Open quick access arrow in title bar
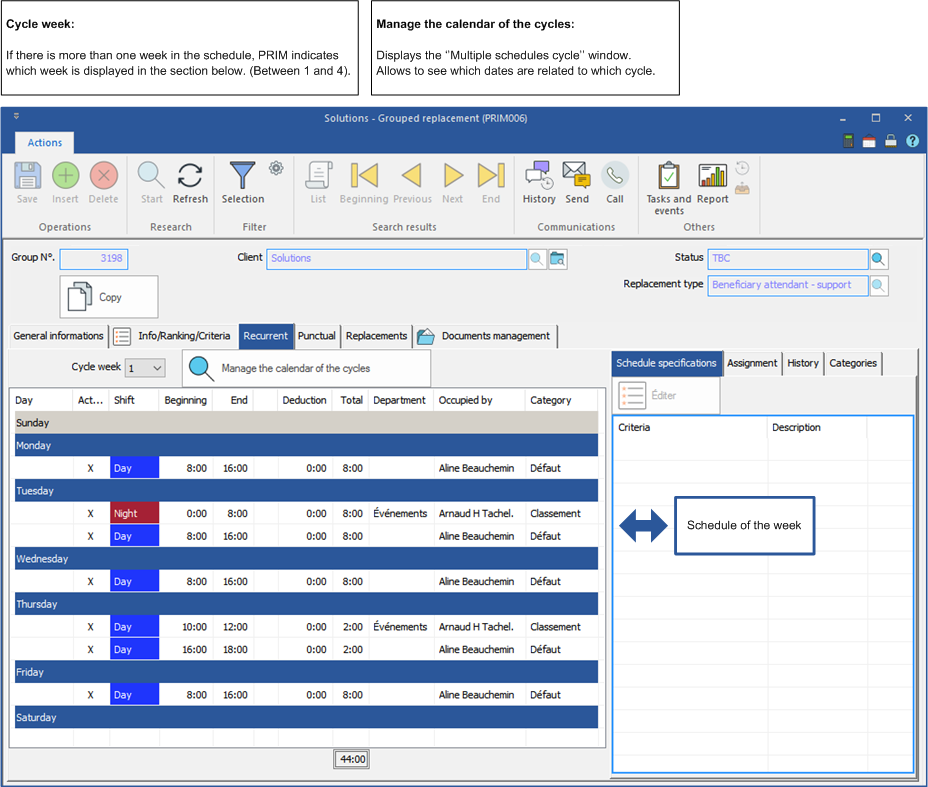Viewport: 928px width, 787px height. [x=17, y=116]
